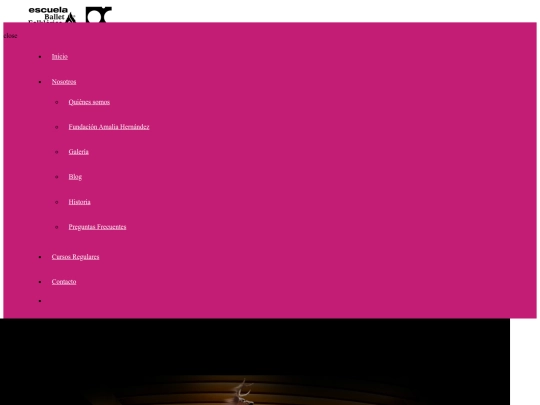Click the dark hero banner image
This screenshot has width=540, height=405.
(255, 362)
